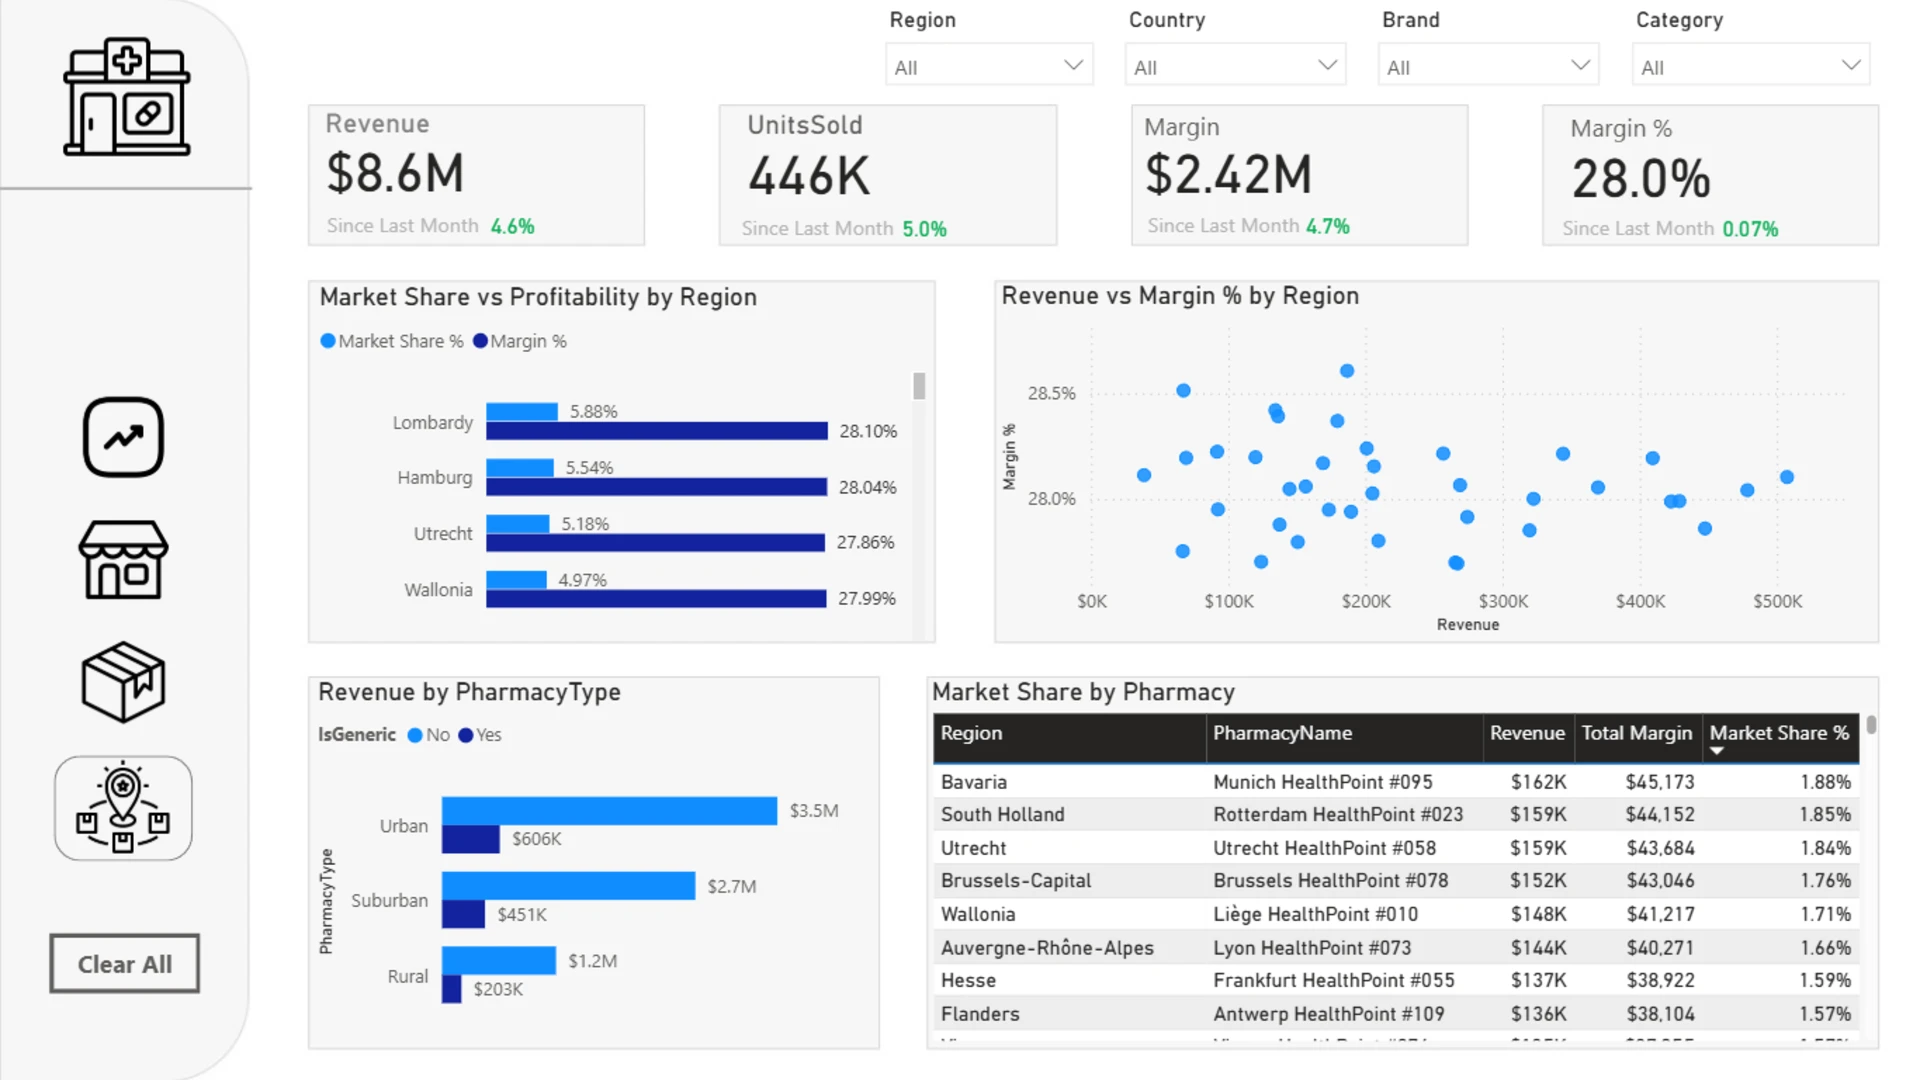Expand the Country filter dropdown
The image size is (1920, 1080).
[1235, 66]
